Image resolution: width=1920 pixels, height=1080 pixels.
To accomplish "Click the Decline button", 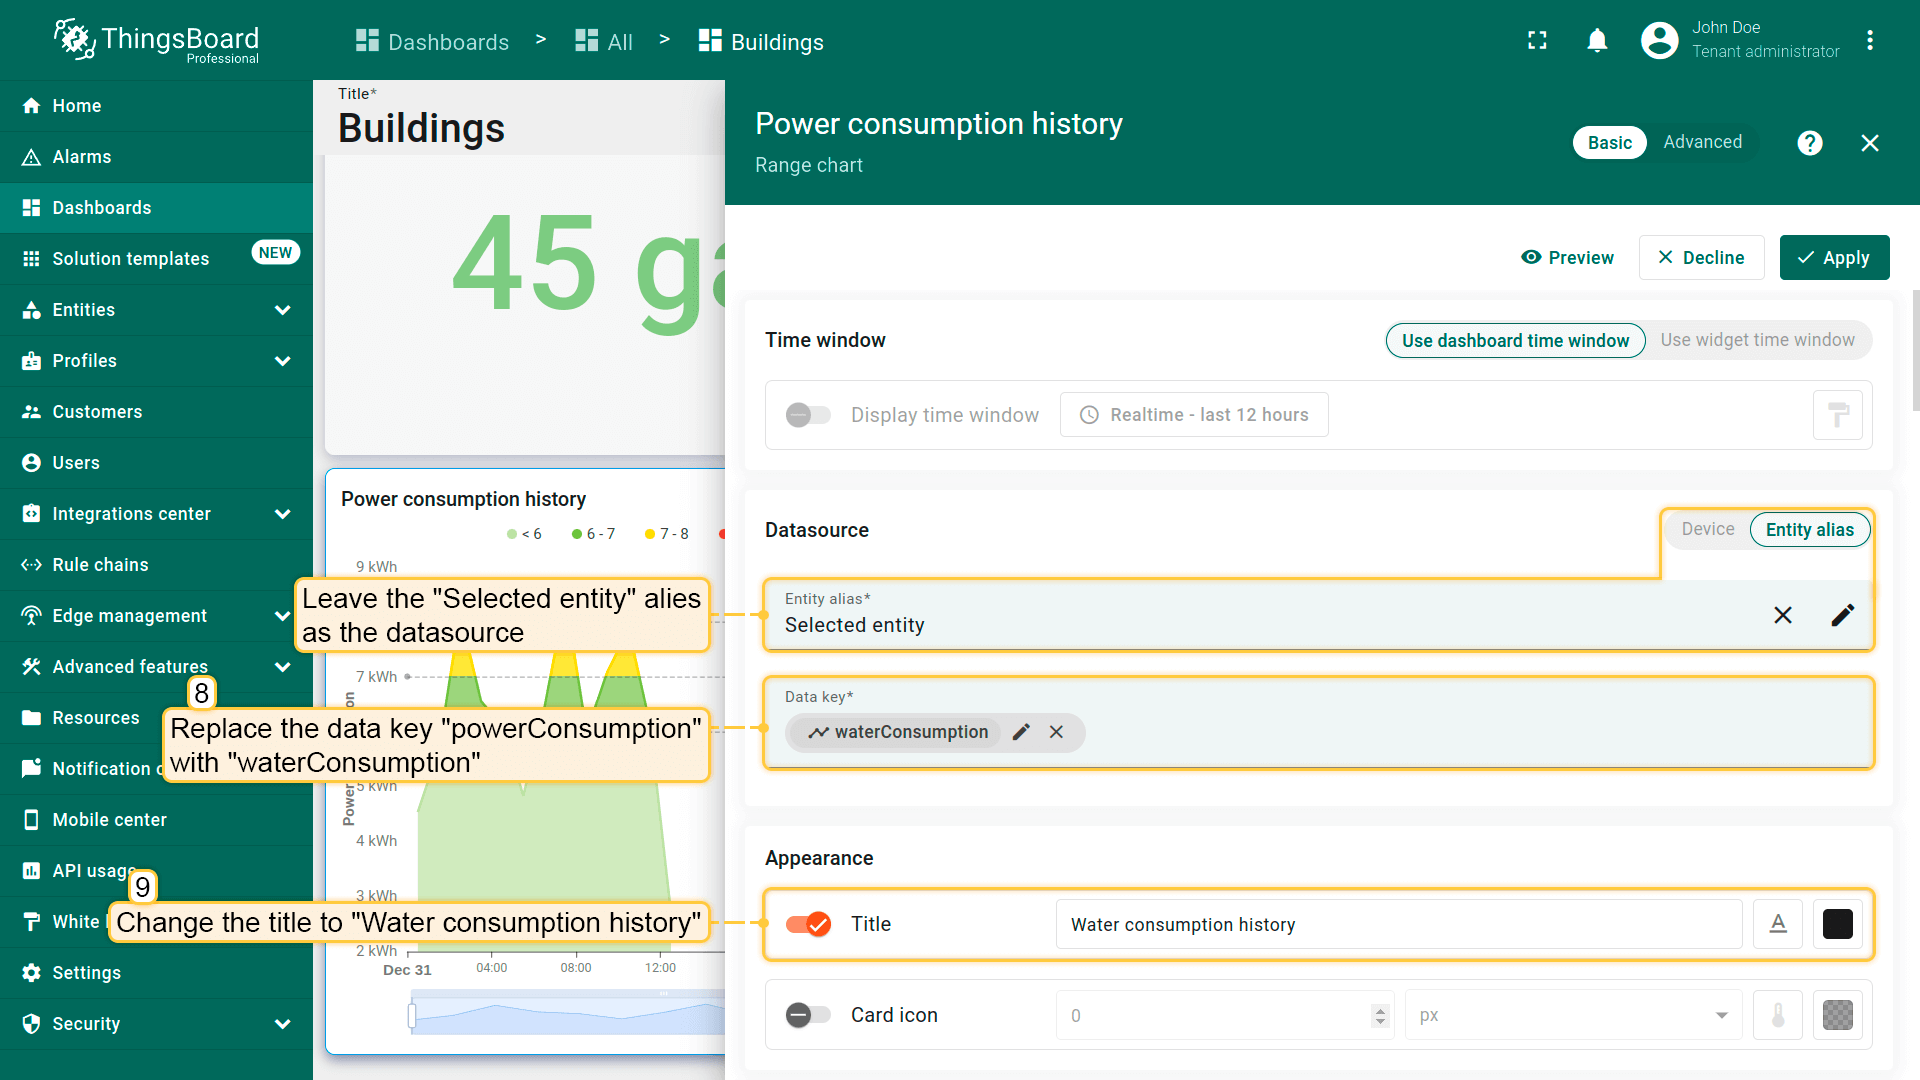I will point(1701,258).
